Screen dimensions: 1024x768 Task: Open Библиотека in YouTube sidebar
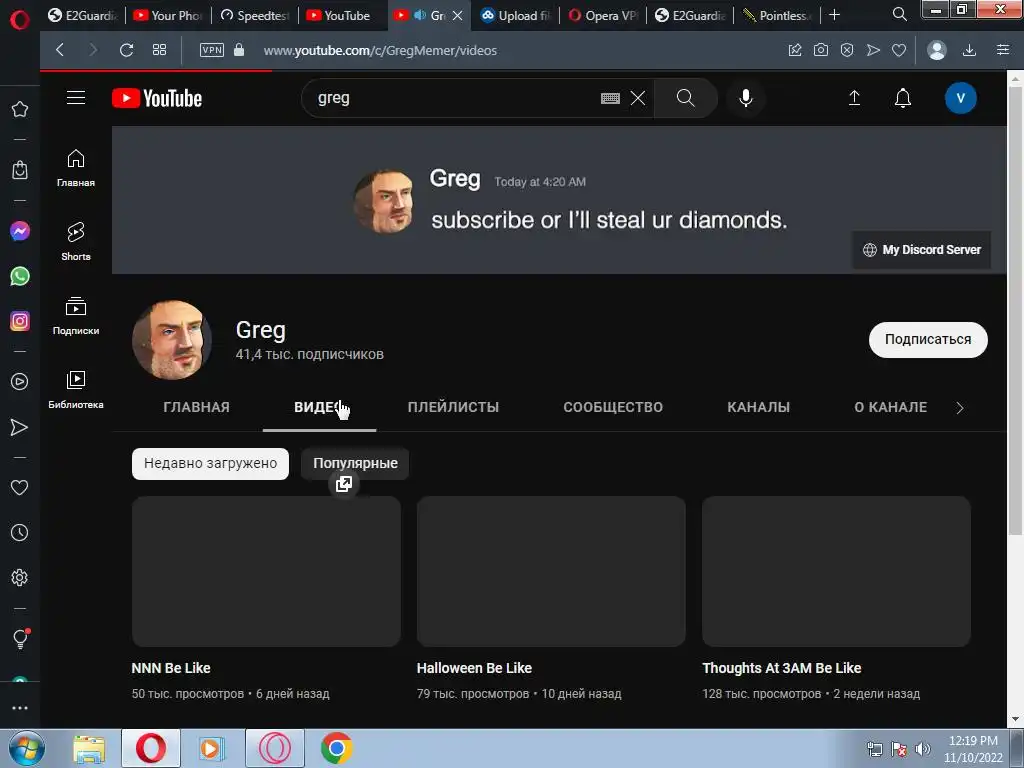click(76, 390)
